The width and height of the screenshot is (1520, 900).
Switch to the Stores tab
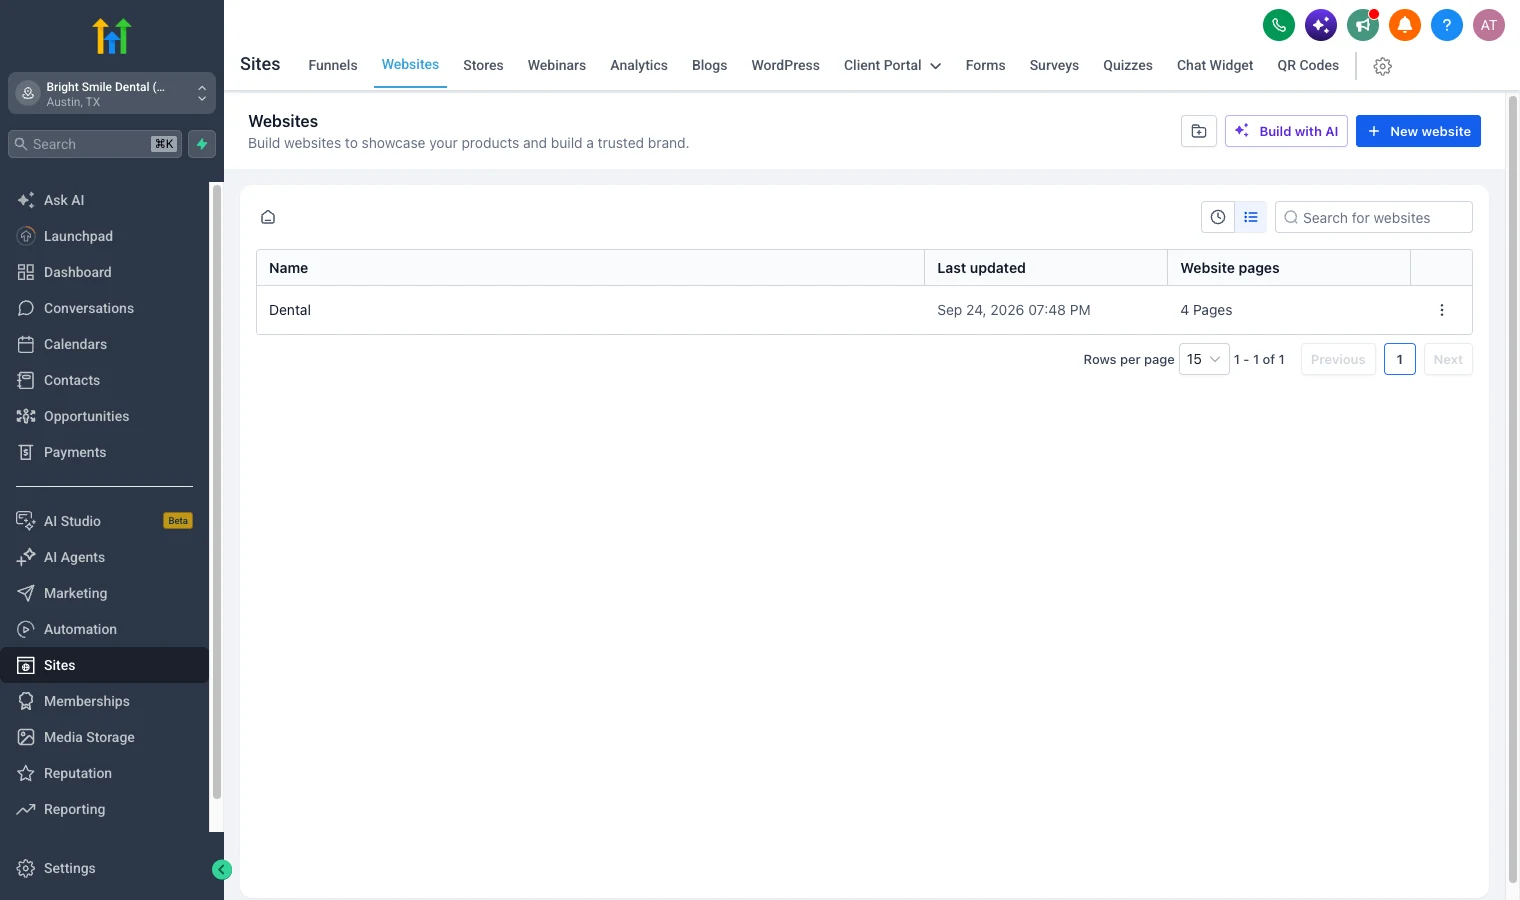click(483, 65)
